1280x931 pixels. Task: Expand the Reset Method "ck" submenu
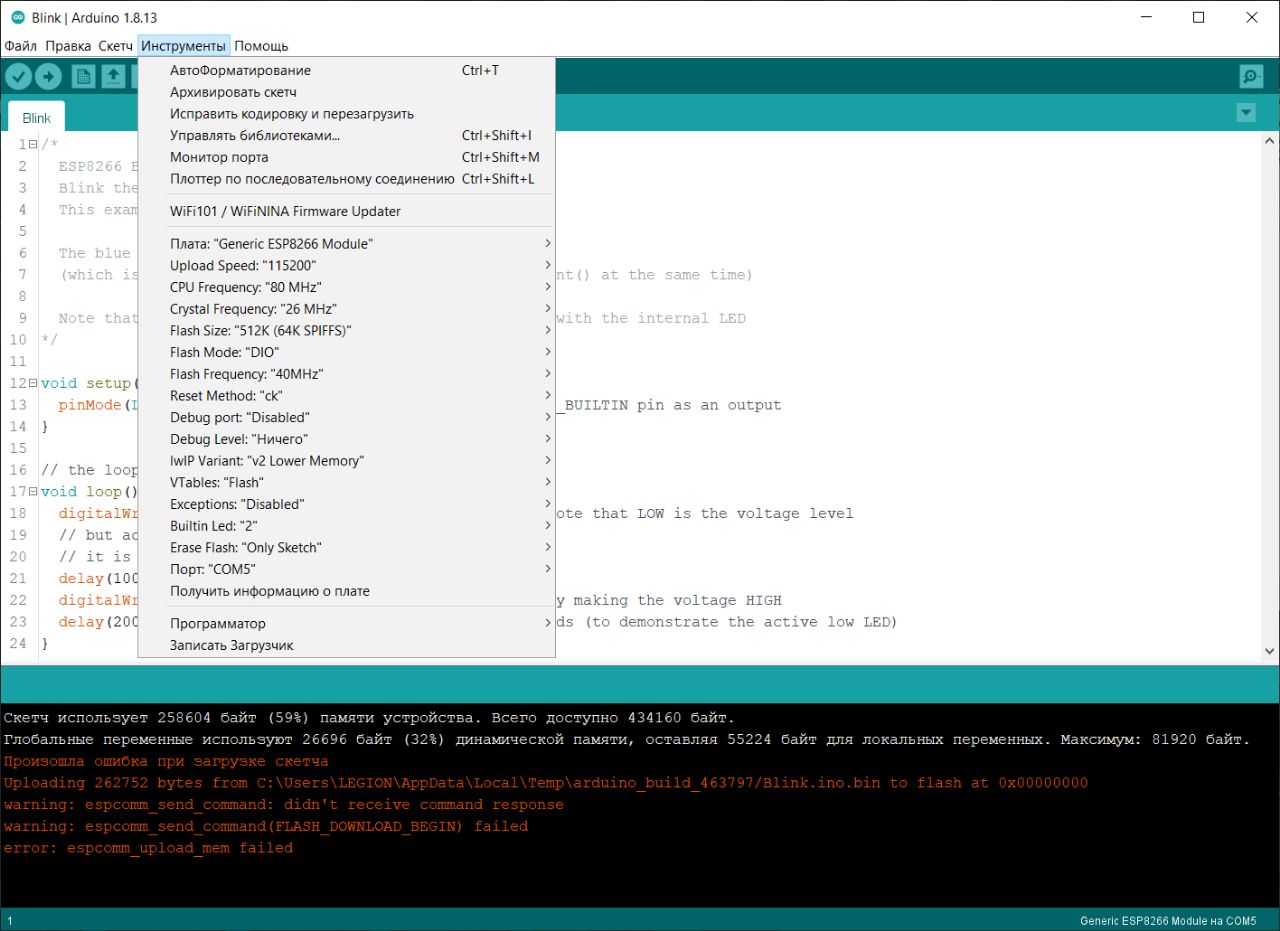(x=346, y=396)
